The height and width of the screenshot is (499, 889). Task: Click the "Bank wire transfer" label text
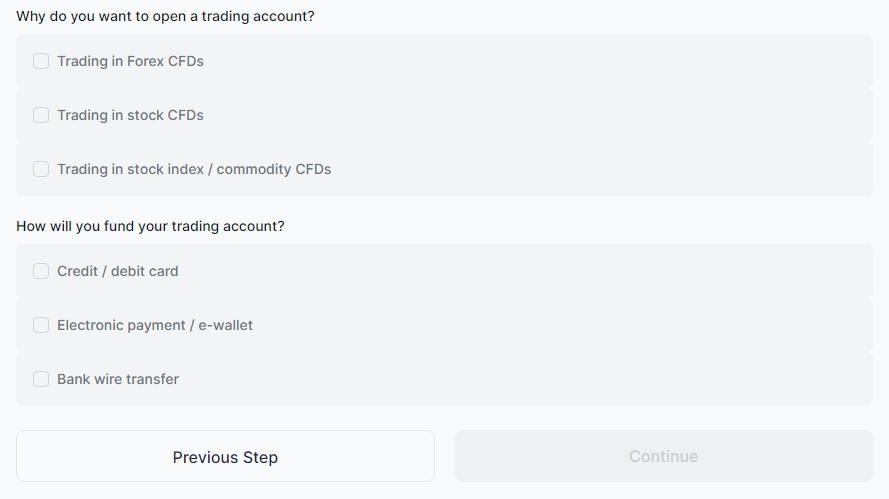(x=118, y=379)
